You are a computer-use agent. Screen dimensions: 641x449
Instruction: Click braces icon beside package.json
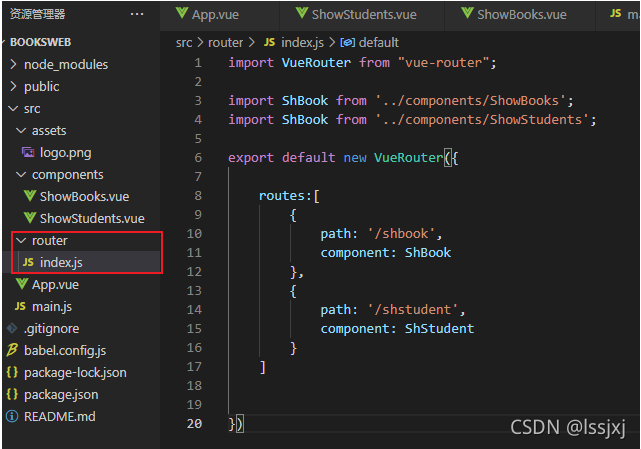12,394
